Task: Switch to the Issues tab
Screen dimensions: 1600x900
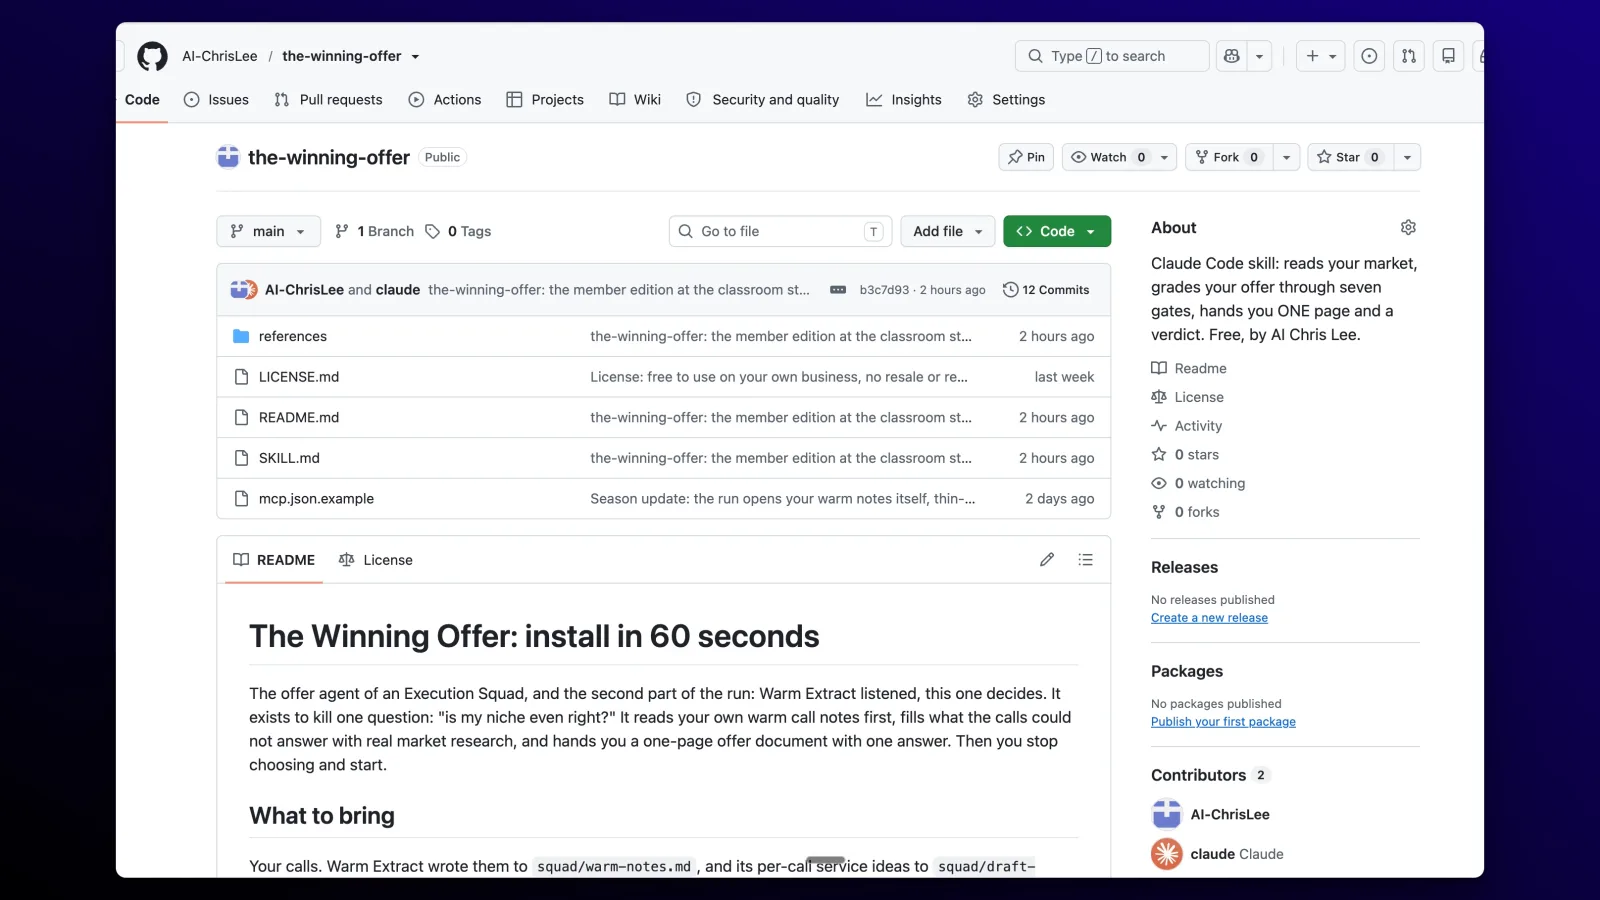Action: point(217,100)
